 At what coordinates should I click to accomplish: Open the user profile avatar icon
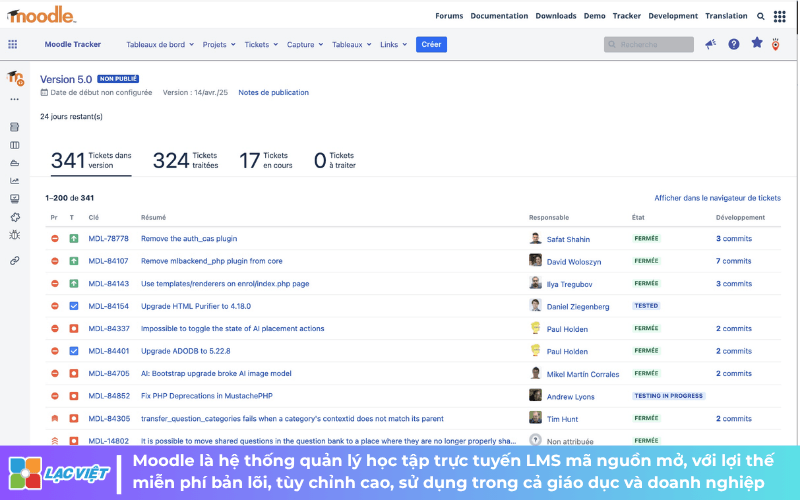(776, 44)
